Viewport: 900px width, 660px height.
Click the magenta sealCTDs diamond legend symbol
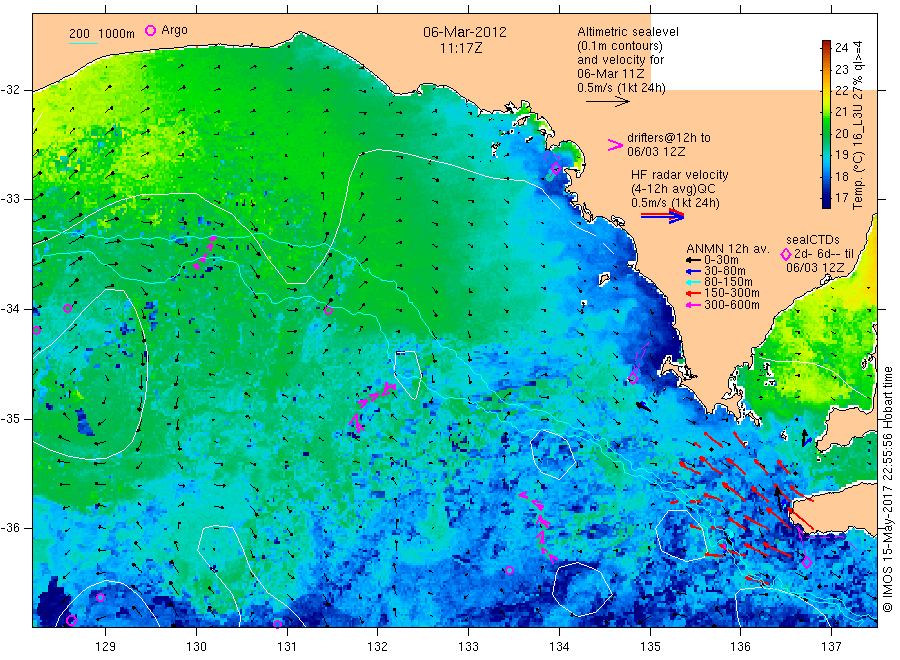pos(786,254)
